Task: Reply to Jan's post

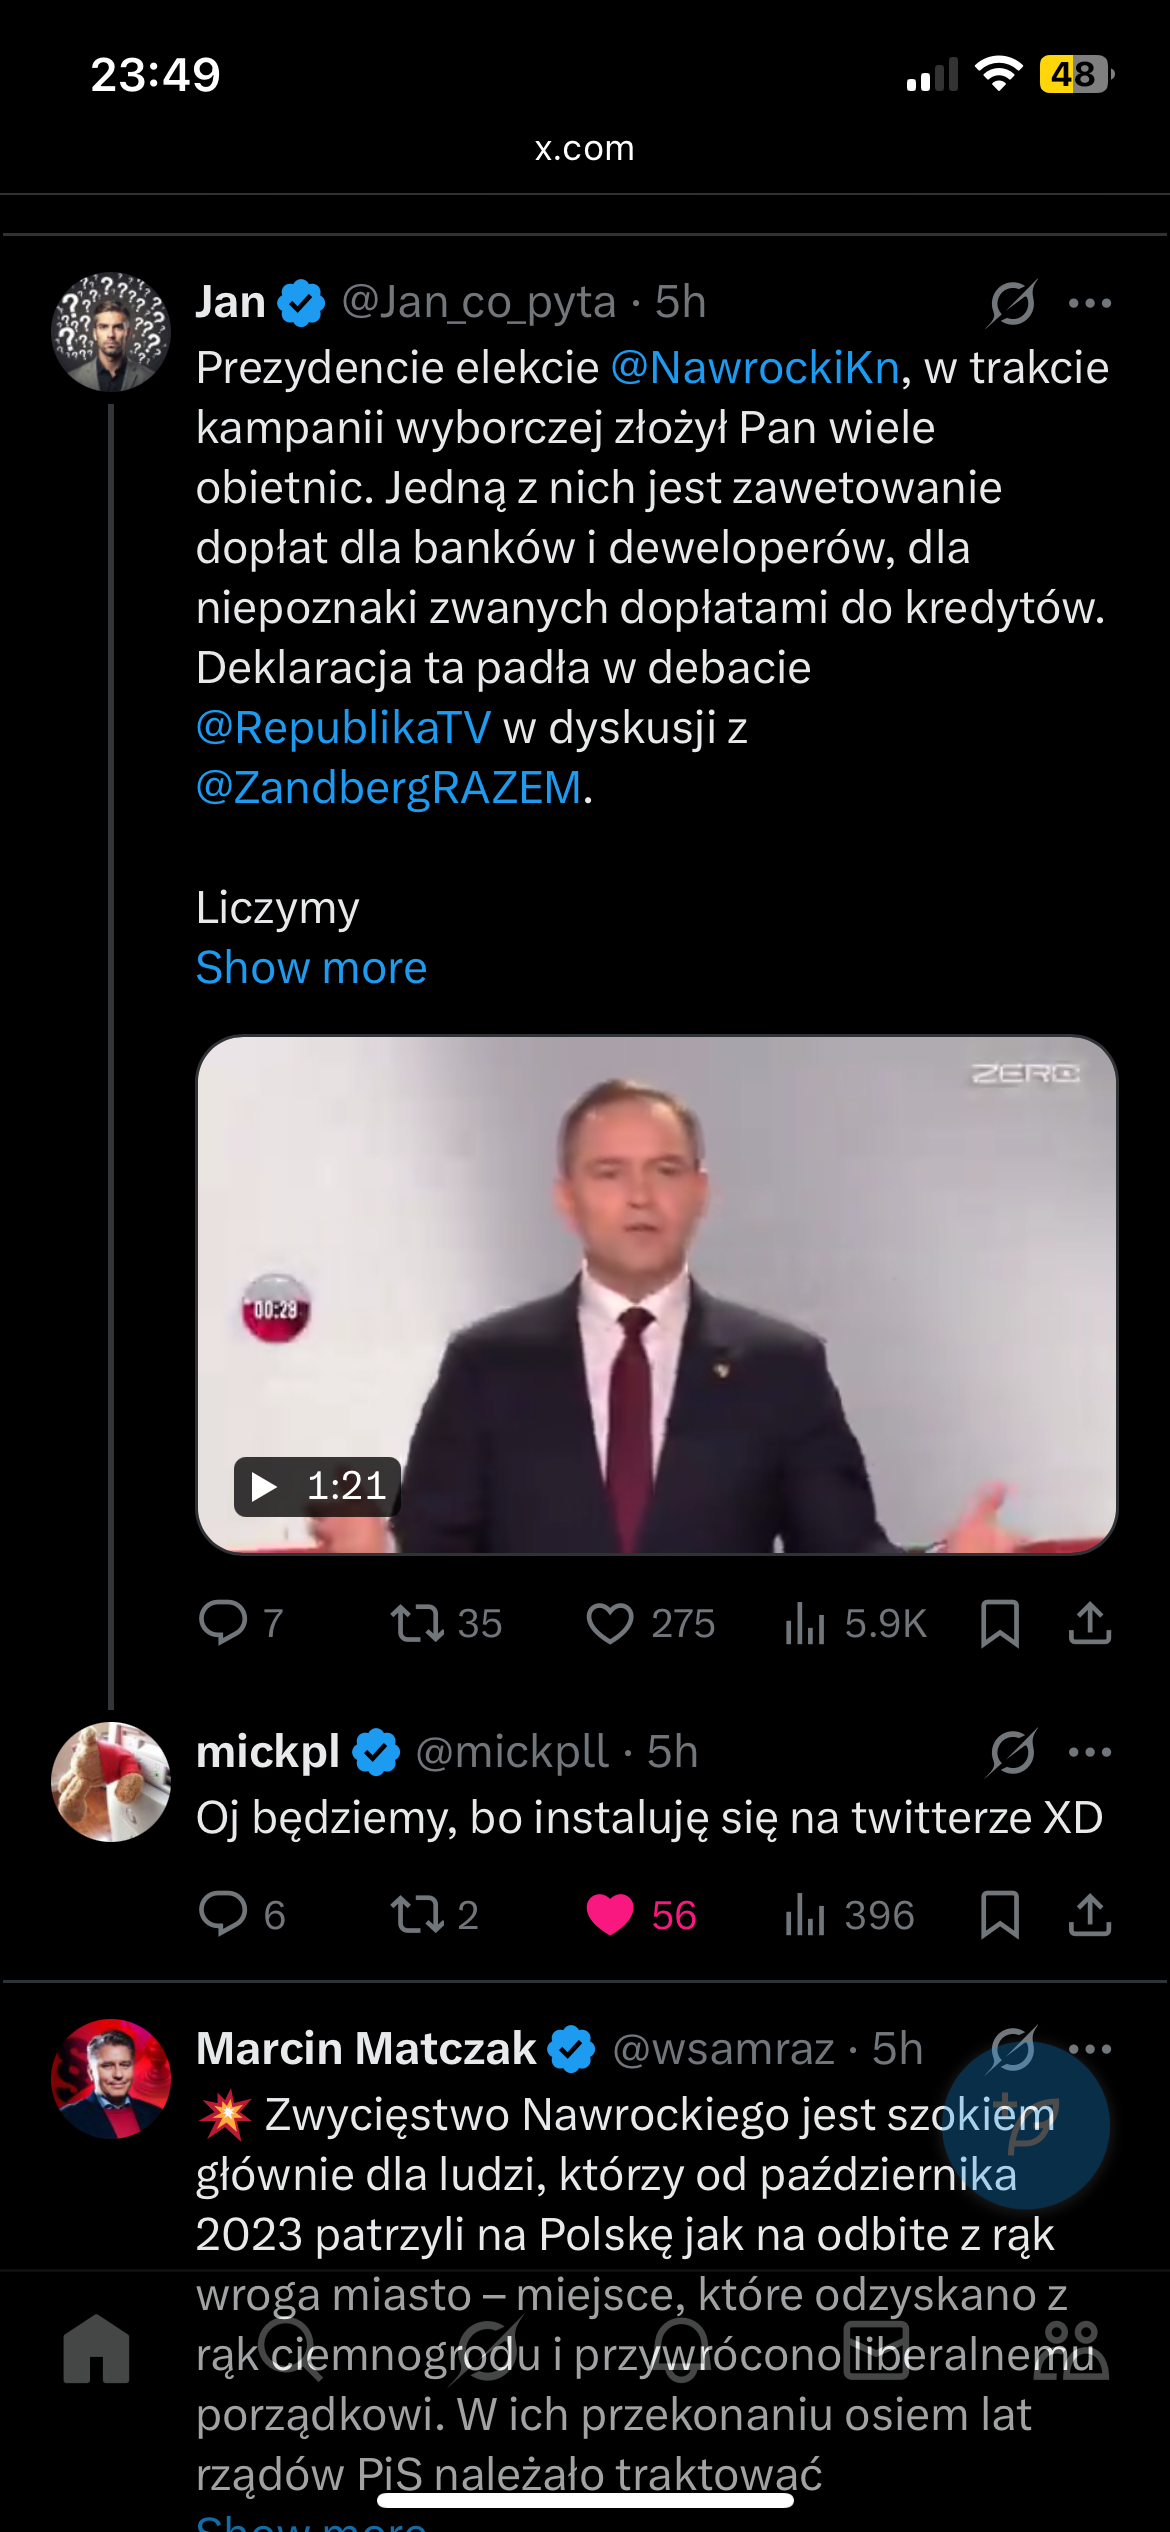Action: (223, 1622)
